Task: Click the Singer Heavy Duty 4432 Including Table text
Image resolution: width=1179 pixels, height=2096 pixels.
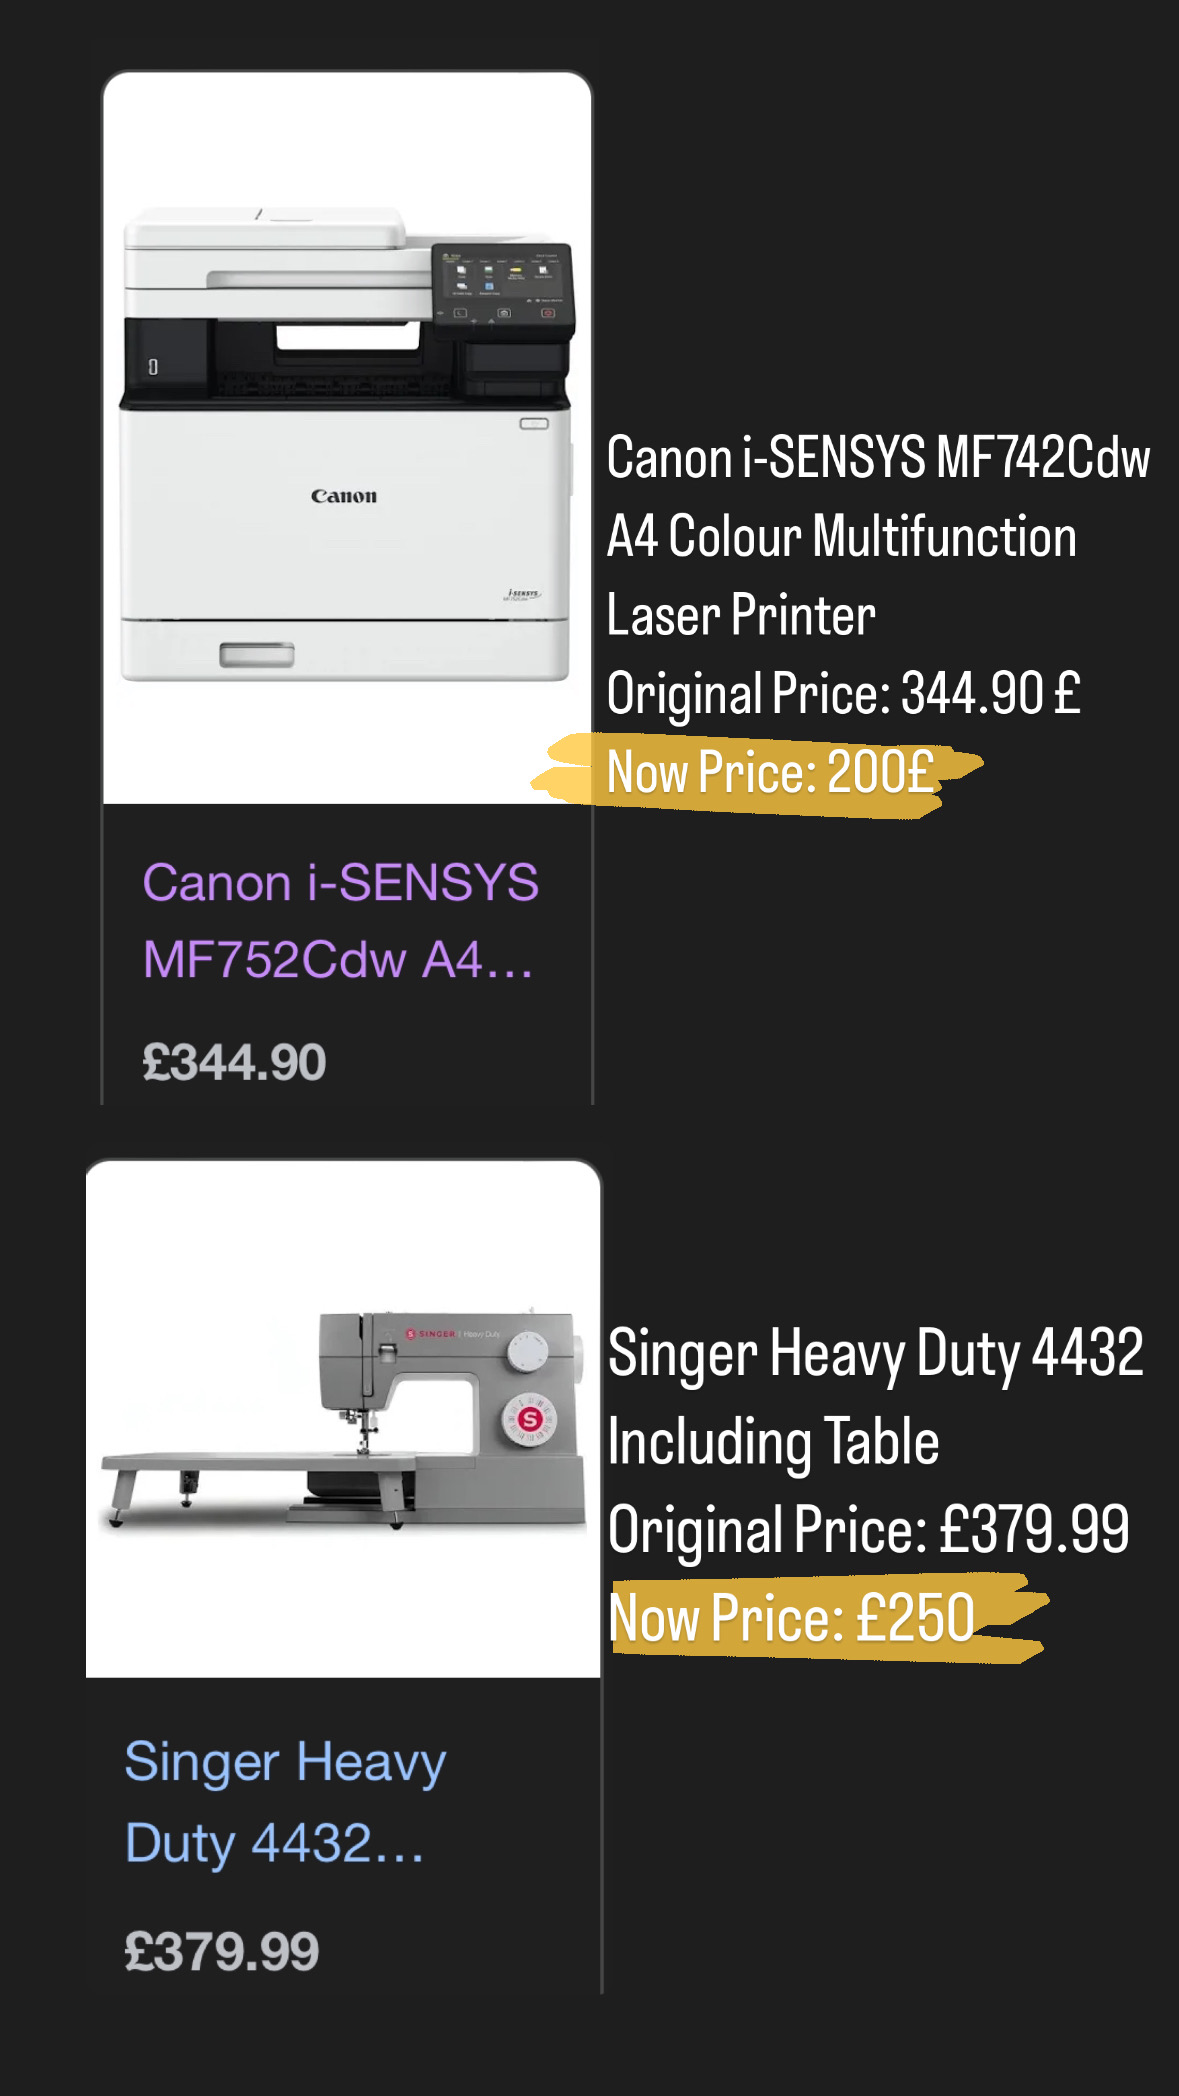Action: (875, 1397)
